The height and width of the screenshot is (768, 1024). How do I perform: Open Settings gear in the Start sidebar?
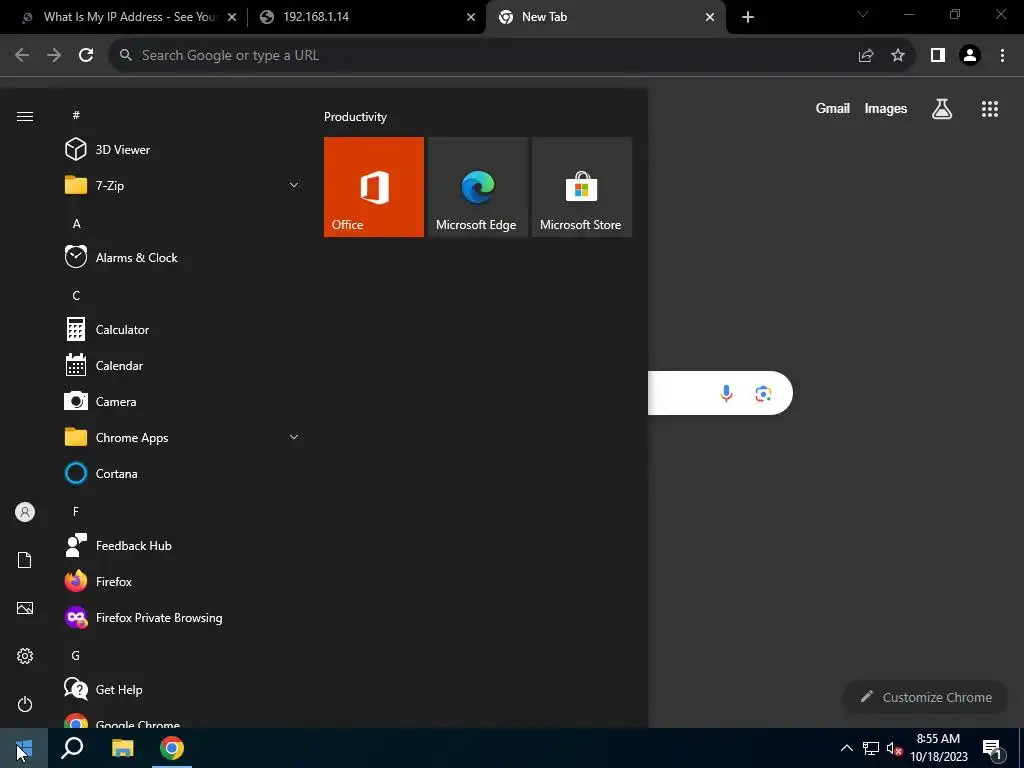(x=25, y=656)
